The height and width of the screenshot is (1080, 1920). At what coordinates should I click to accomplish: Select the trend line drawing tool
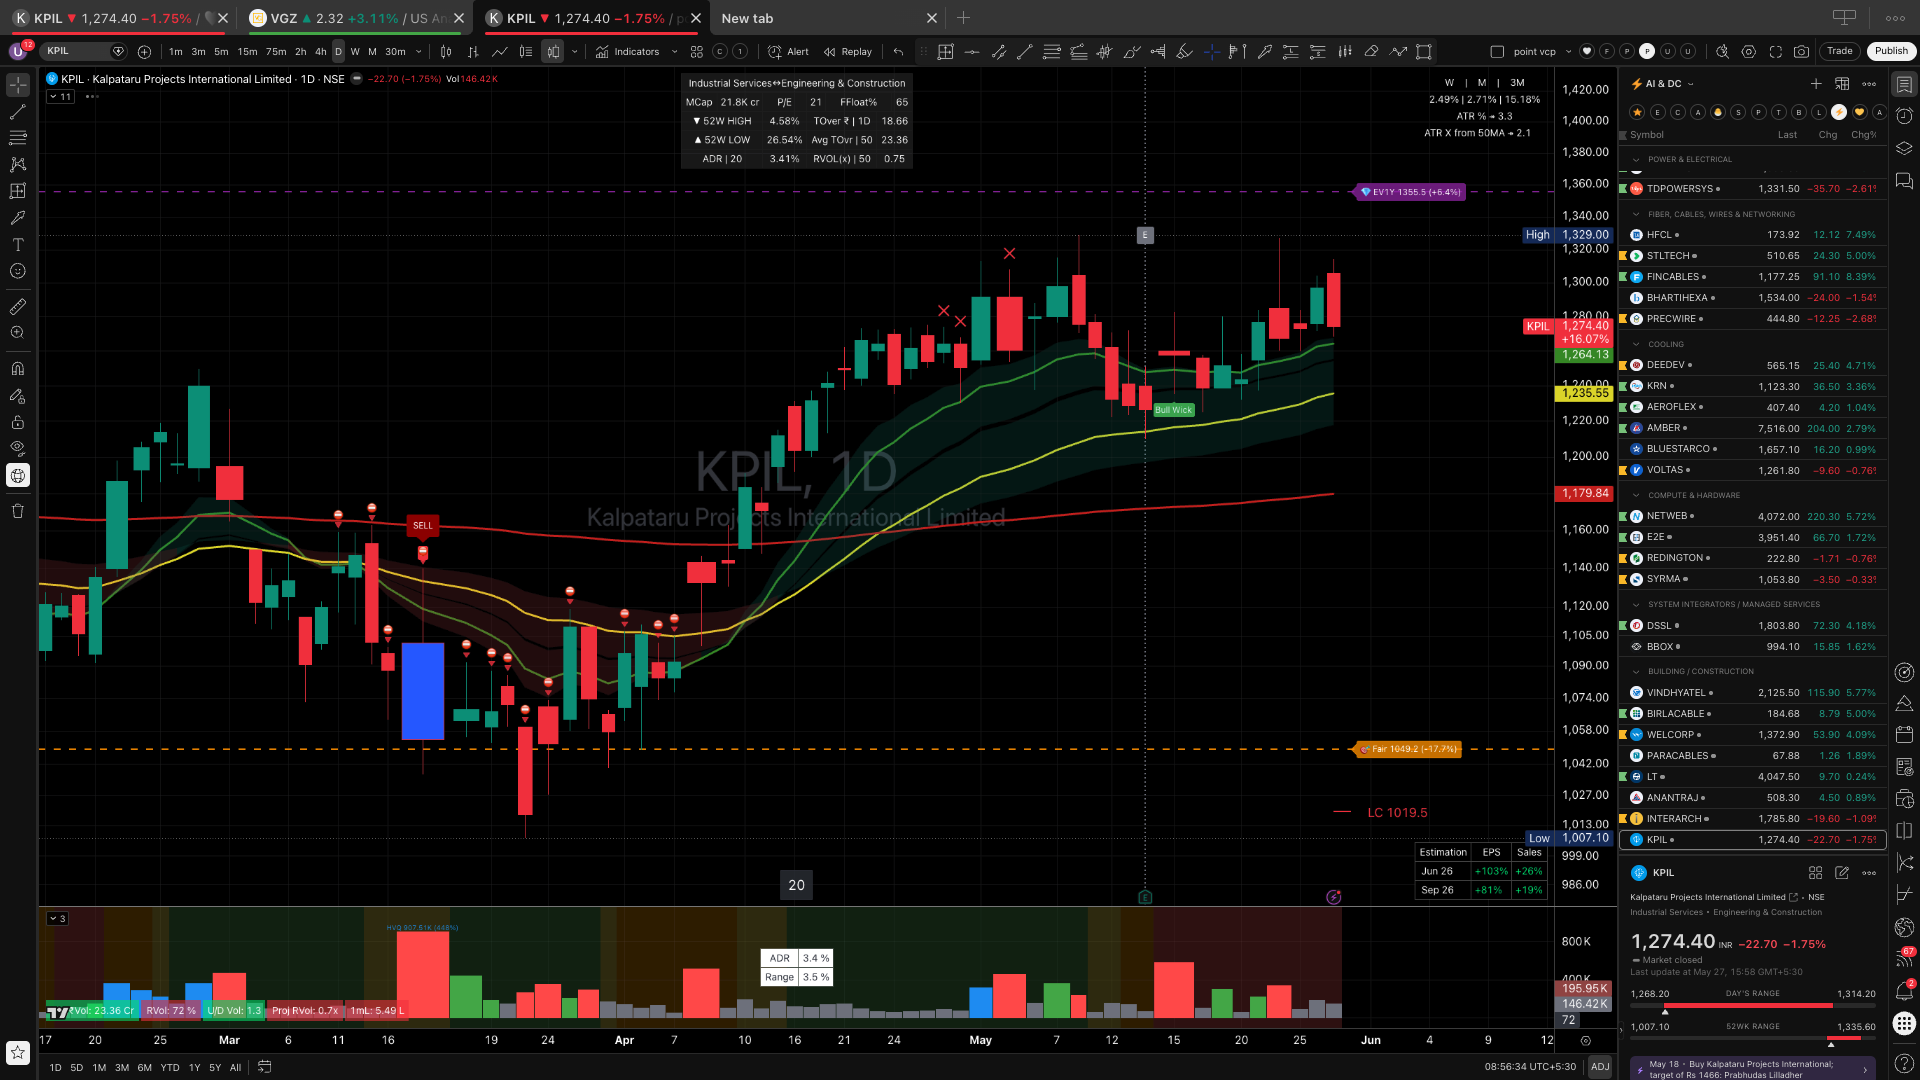pos(17,112)
